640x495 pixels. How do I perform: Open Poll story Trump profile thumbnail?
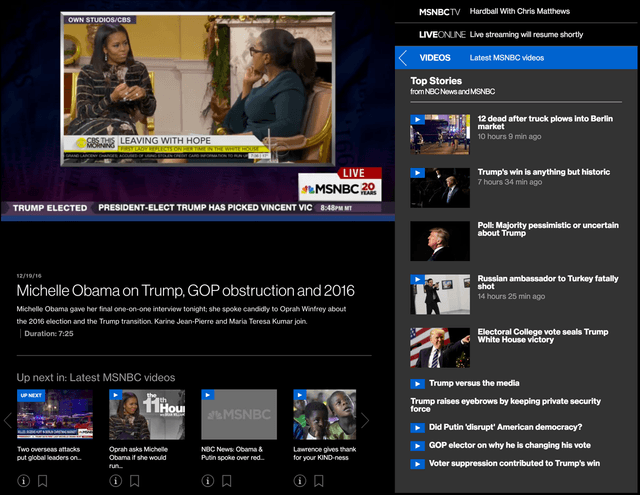point(440,241)
